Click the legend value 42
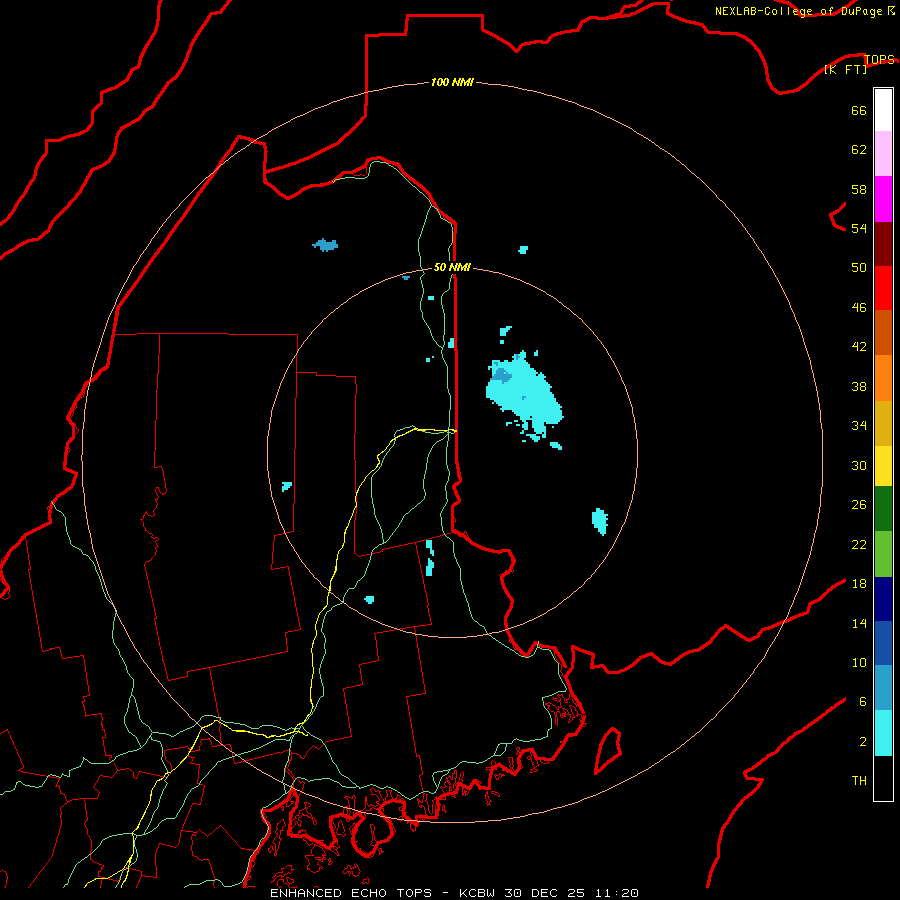The image size is (900, 900). coord(859,346)
